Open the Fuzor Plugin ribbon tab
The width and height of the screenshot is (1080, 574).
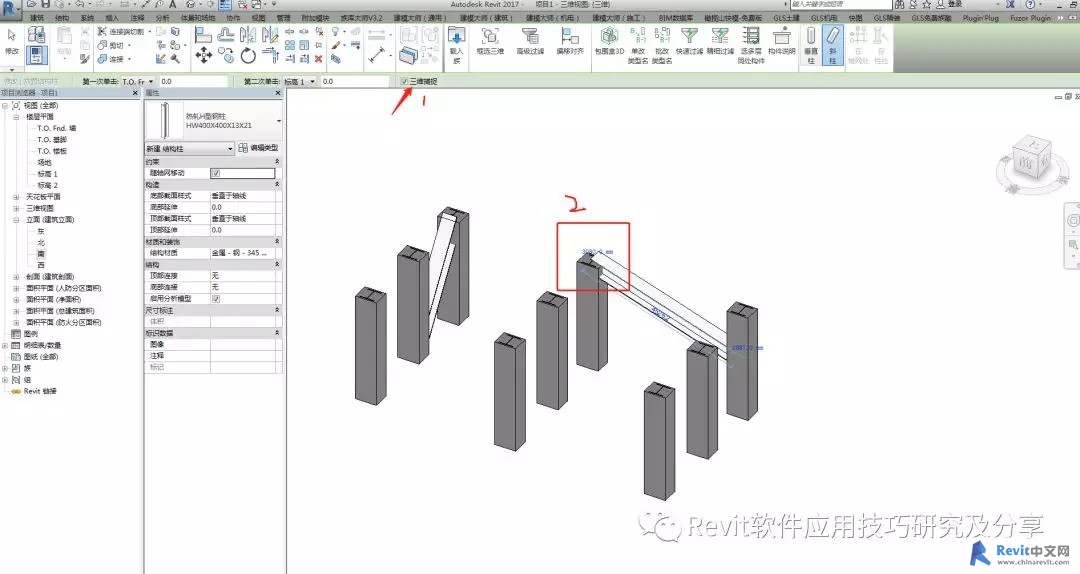pos(1030,18)
